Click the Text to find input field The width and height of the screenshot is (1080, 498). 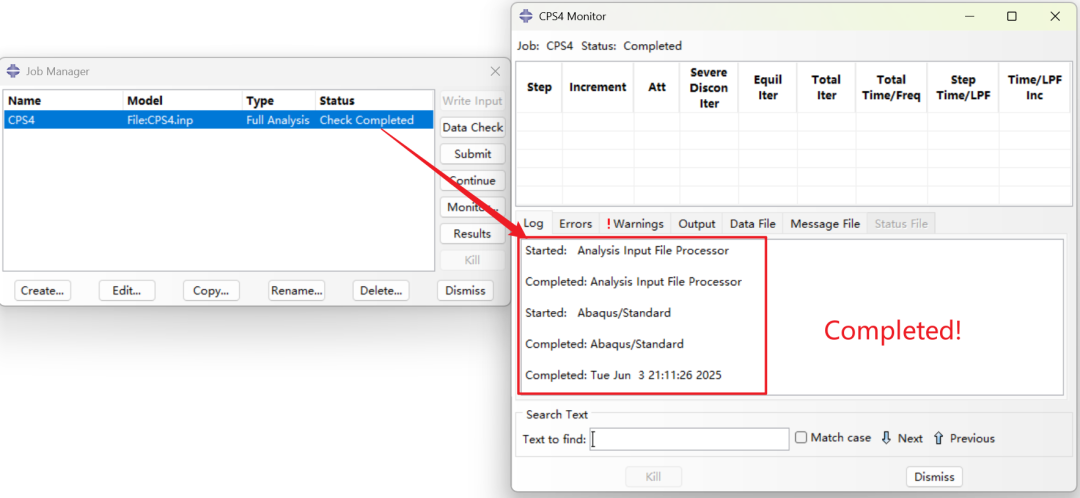(689, 439)
